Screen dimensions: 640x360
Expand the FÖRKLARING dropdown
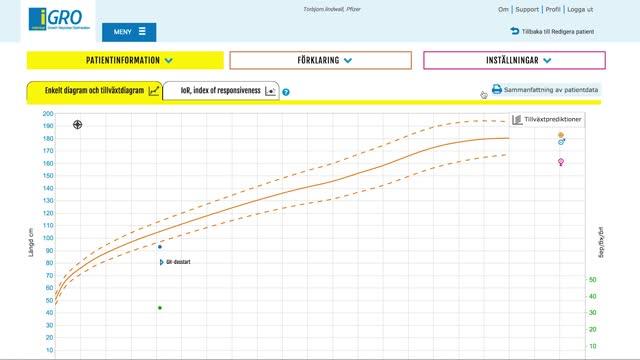(x=320, y=60)
